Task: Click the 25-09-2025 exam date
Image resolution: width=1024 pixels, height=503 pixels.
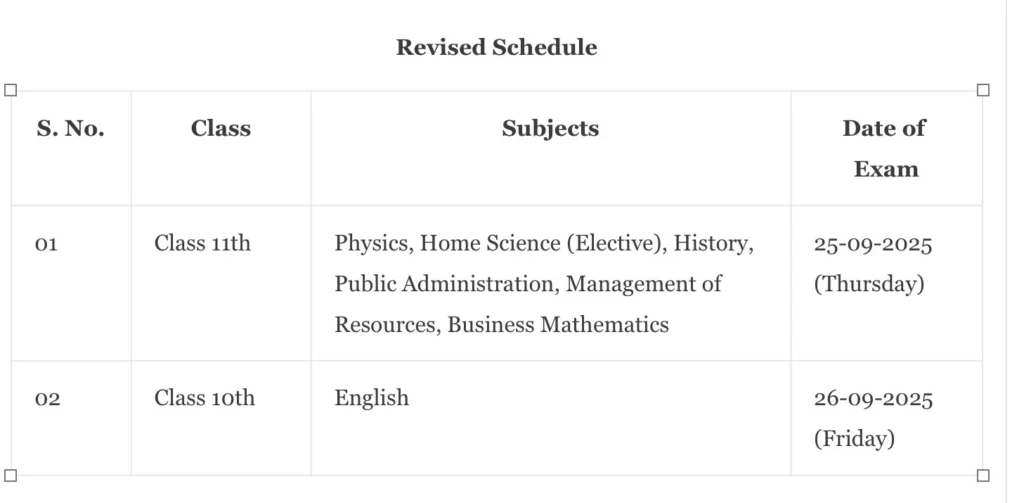Action: [872, 244]
